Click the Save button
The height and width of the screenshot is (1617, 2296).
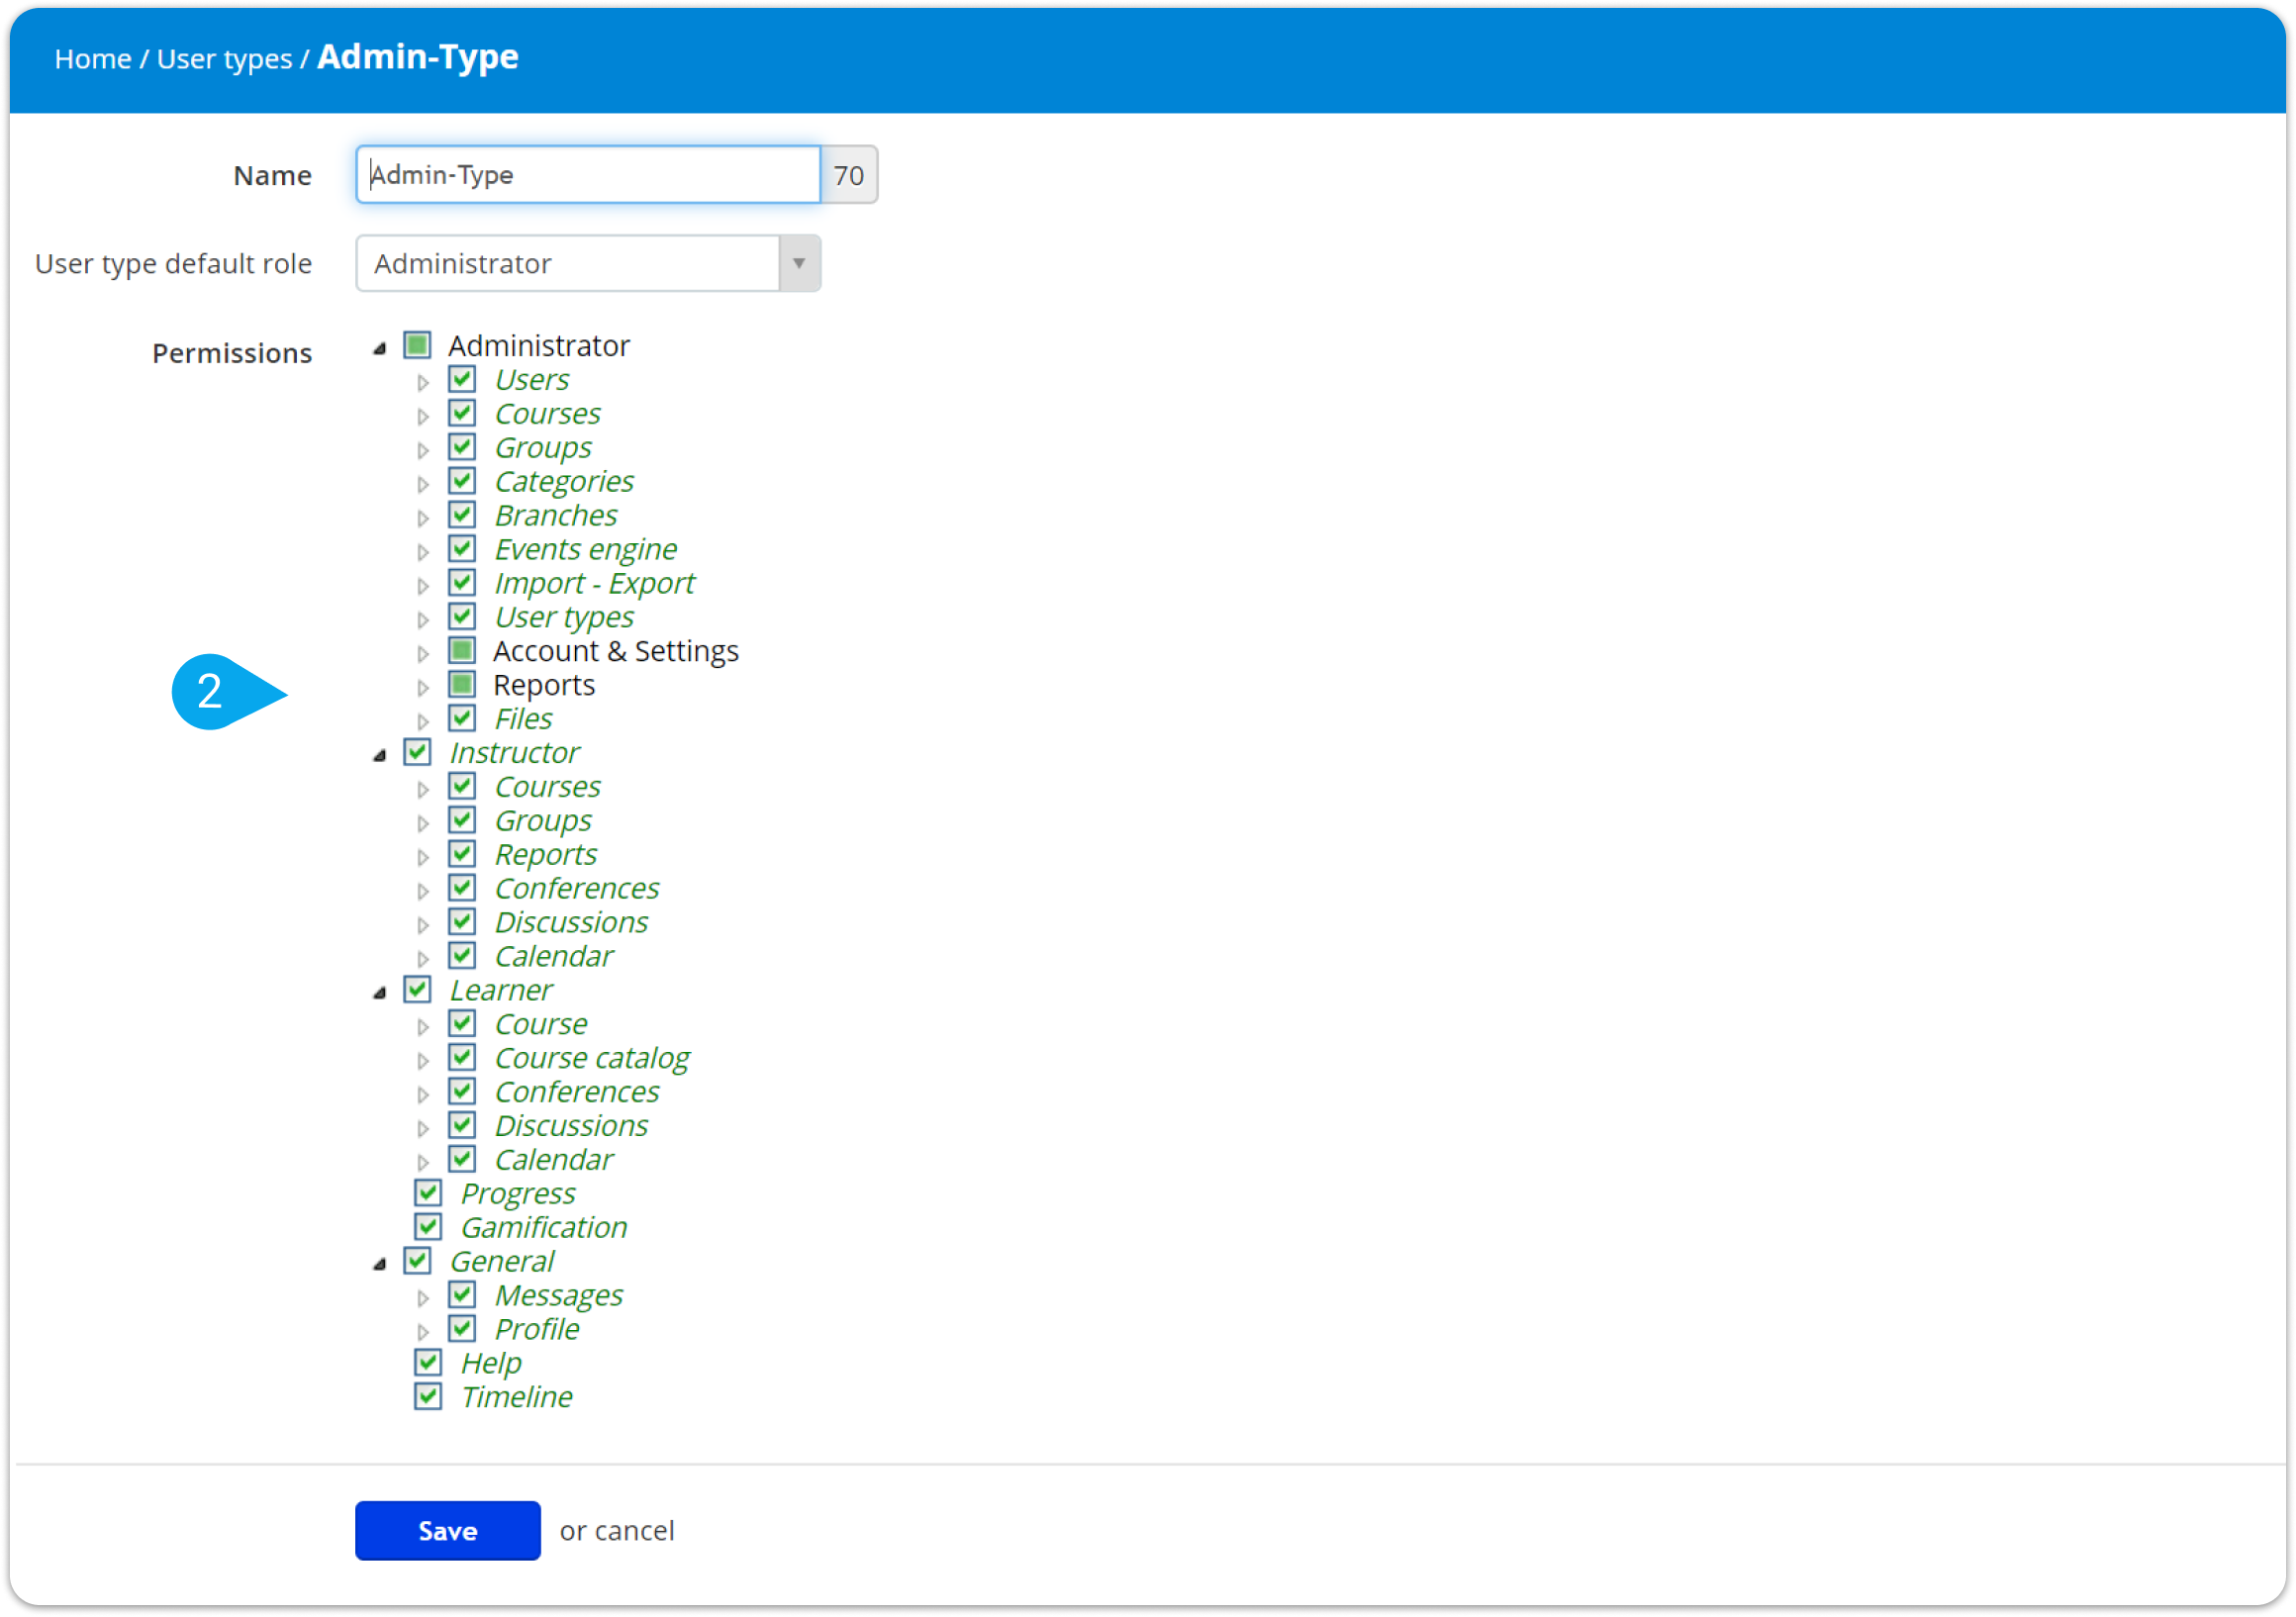(447, 1530)
